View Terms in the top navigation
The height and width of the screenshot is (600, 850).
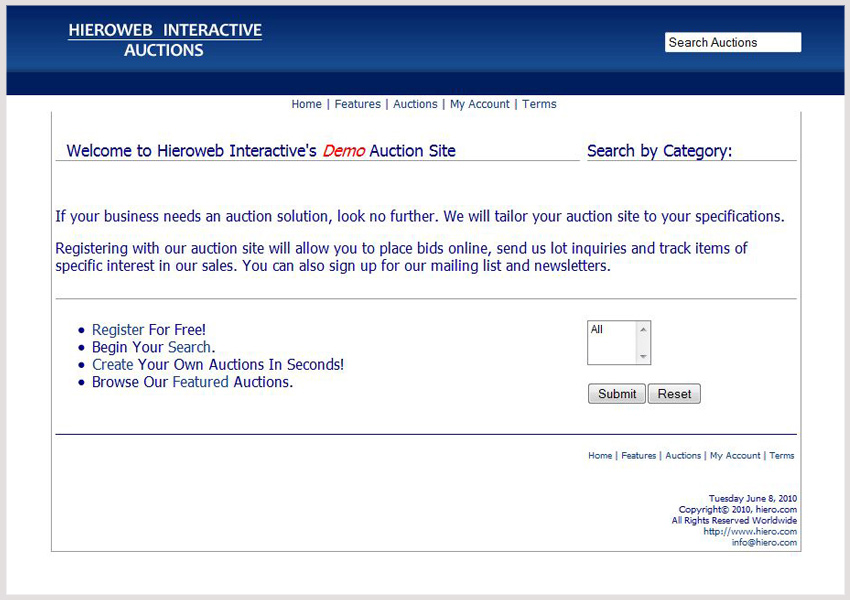pyautogui.click(x=539, y=104)
